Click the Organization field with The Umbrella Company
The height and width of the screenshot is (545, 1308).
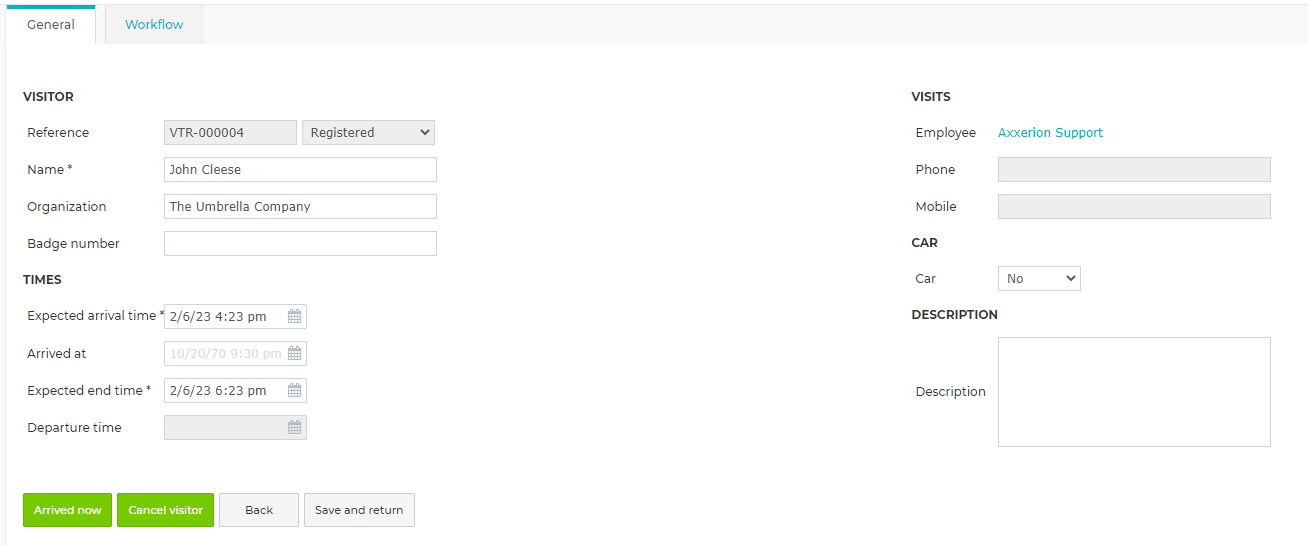pyautogui.click(x=300, y=206)
